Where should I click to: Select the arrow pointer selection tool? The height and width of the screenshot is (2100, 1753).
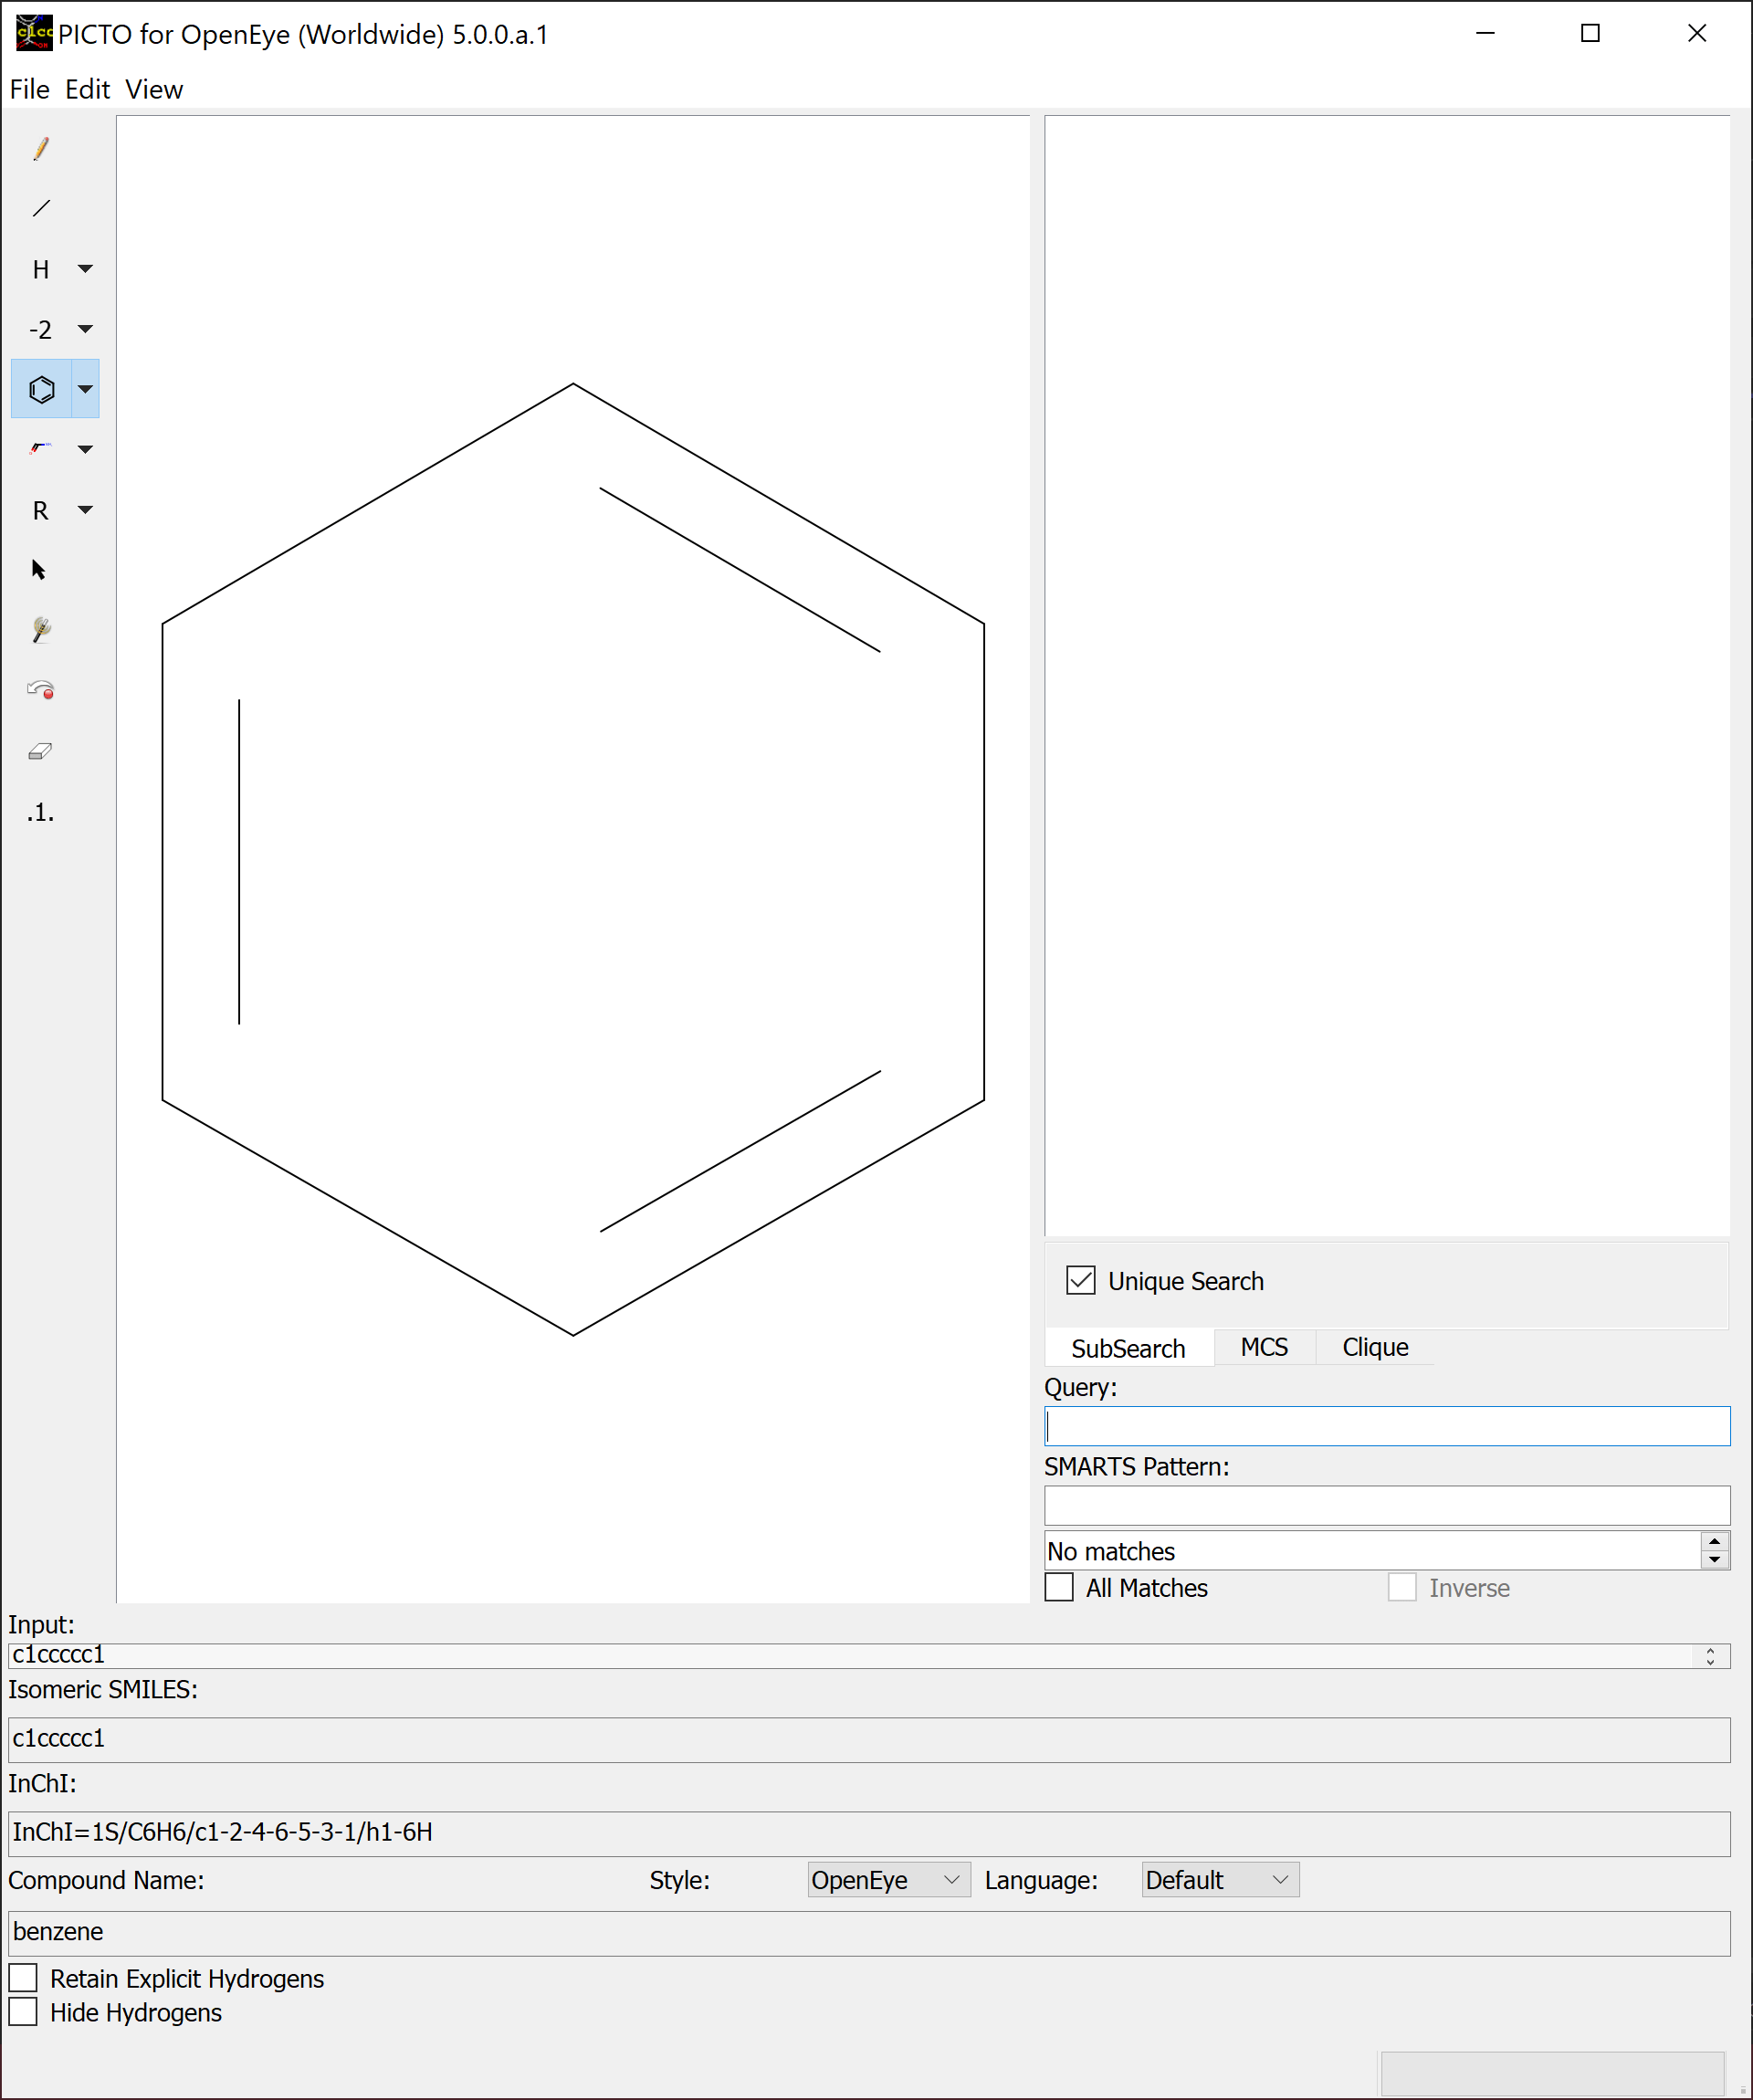pos(39,570)
